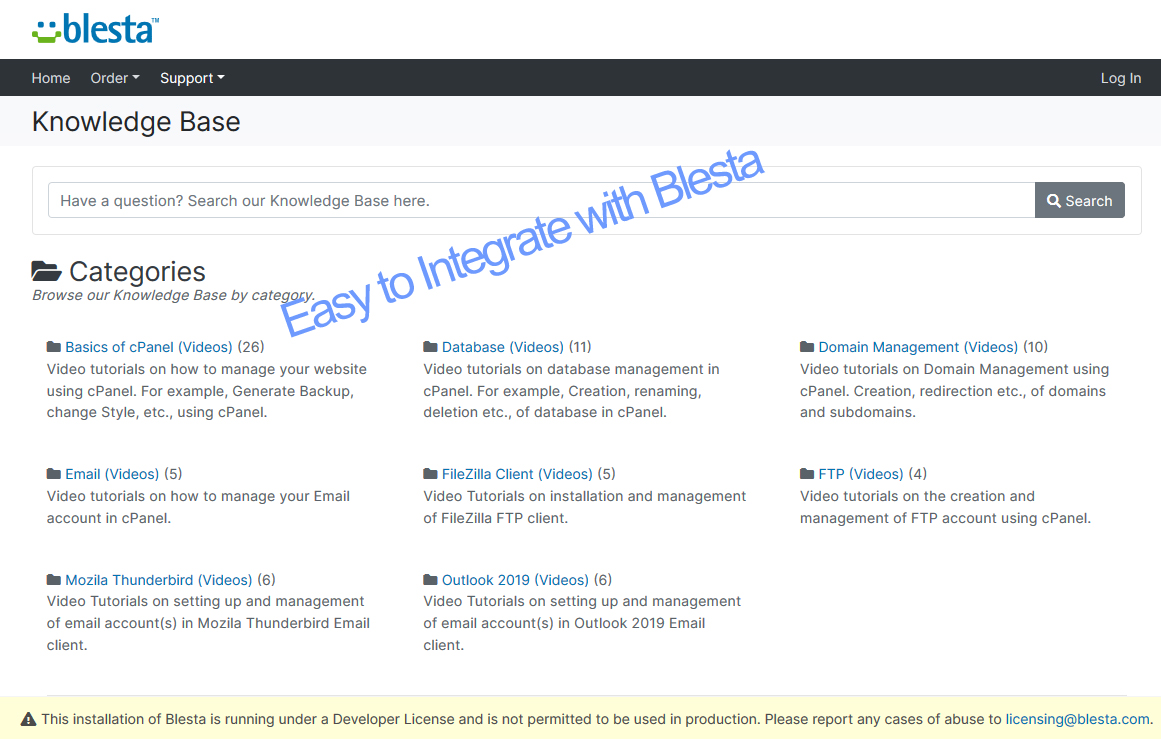Screen dimensions: 1161x745
Task: Click the open folder icon beside Categories
Action: (x=47, y=271)
